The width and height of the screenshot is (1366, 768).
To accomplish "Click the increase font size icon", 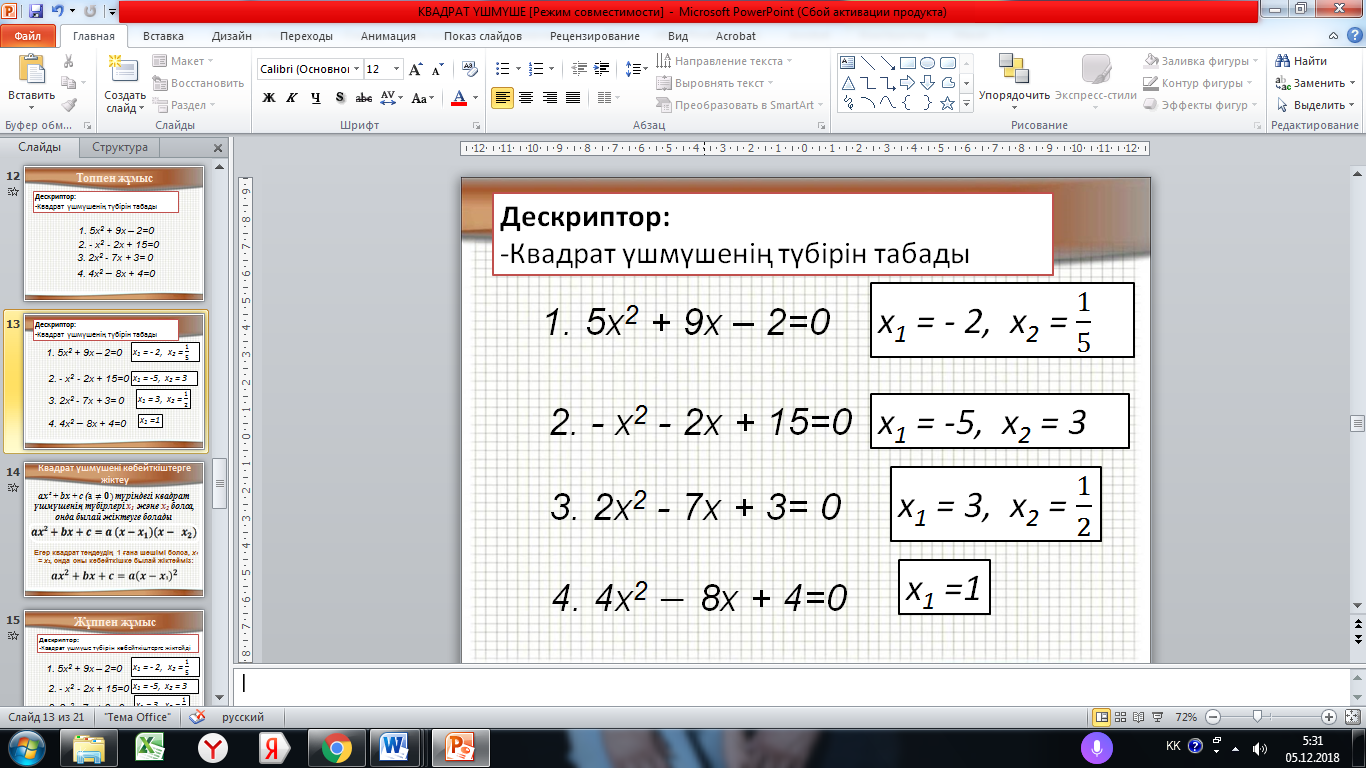I will coord(417,70).
